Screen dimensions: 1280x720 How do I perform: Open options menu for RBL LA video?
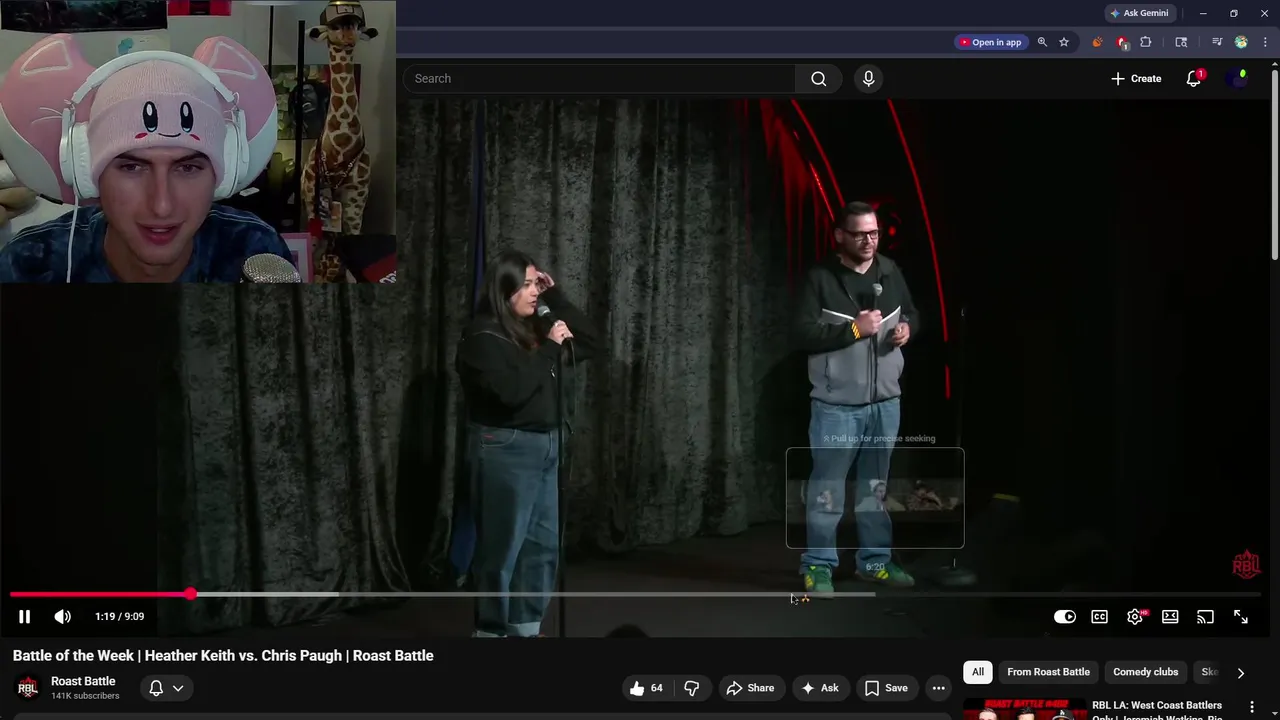(x=1251, y=708)
